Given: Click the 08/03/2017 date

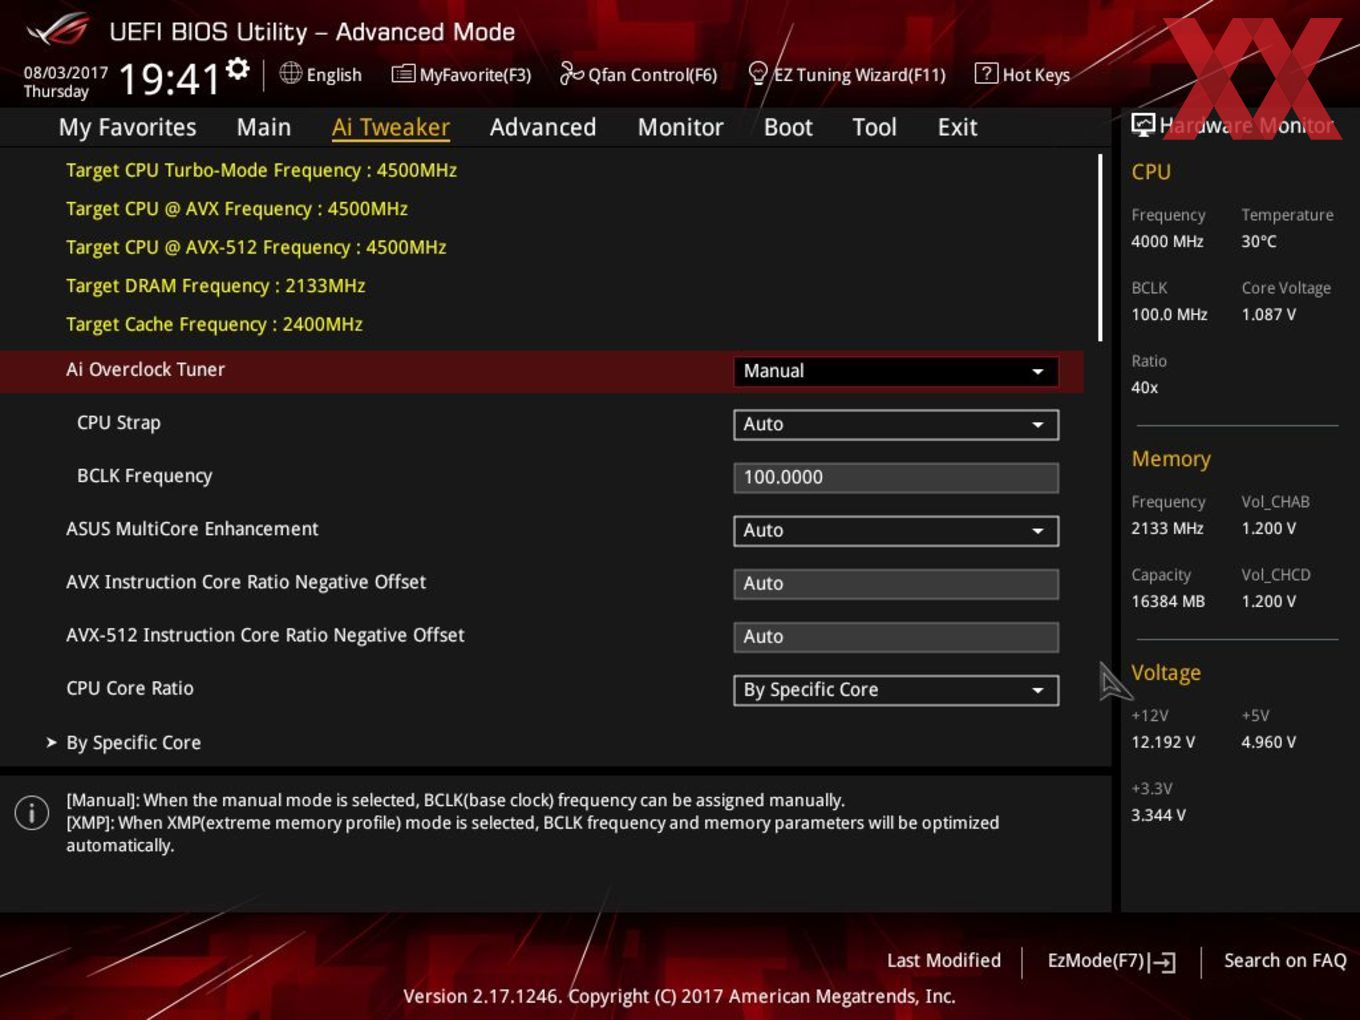Looking at the screenshot, I should point(66,73).
